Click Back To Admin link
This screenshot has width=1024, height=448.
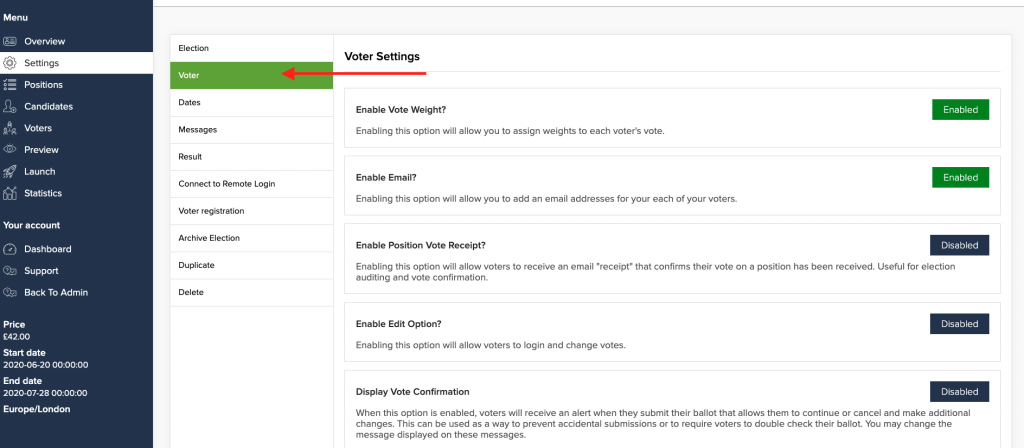pos(56,293)
